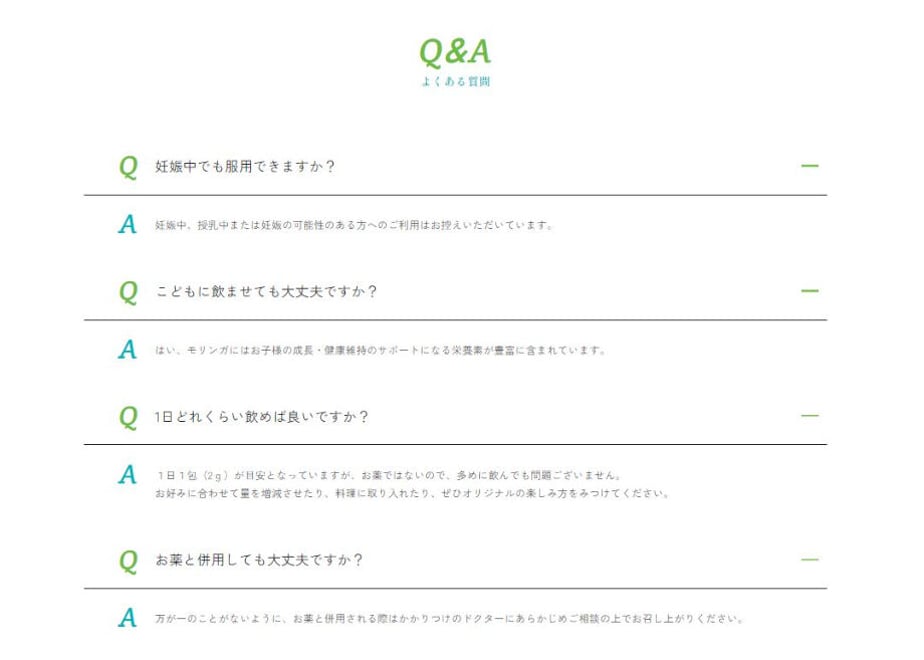
Task: Click the Q&A page heading
Action: point(455,52)
